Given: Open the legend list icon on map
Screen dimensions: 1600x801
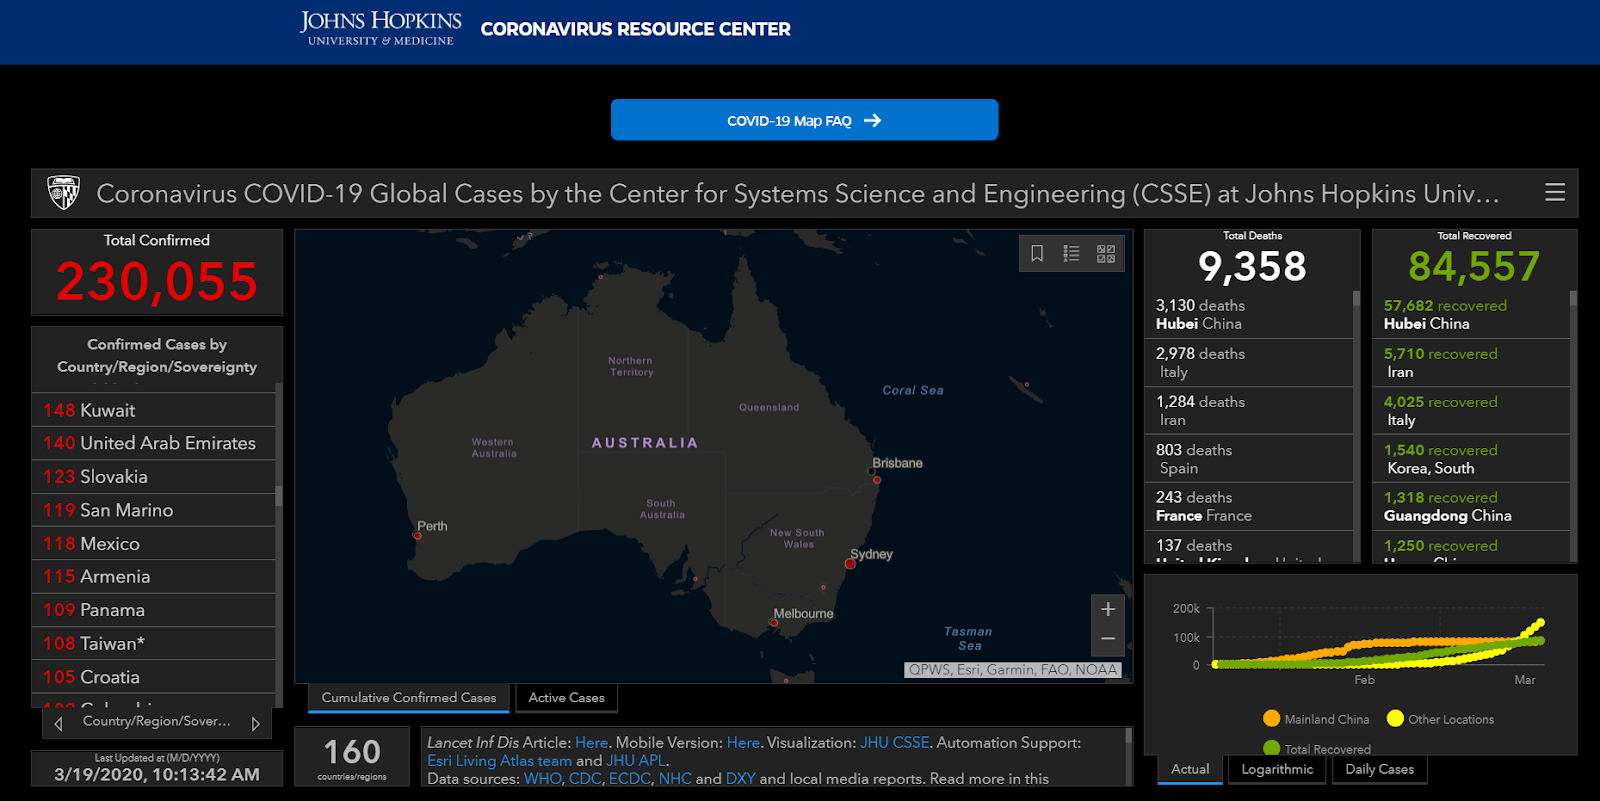Looking at the screenshot, I should [1071, 254].
